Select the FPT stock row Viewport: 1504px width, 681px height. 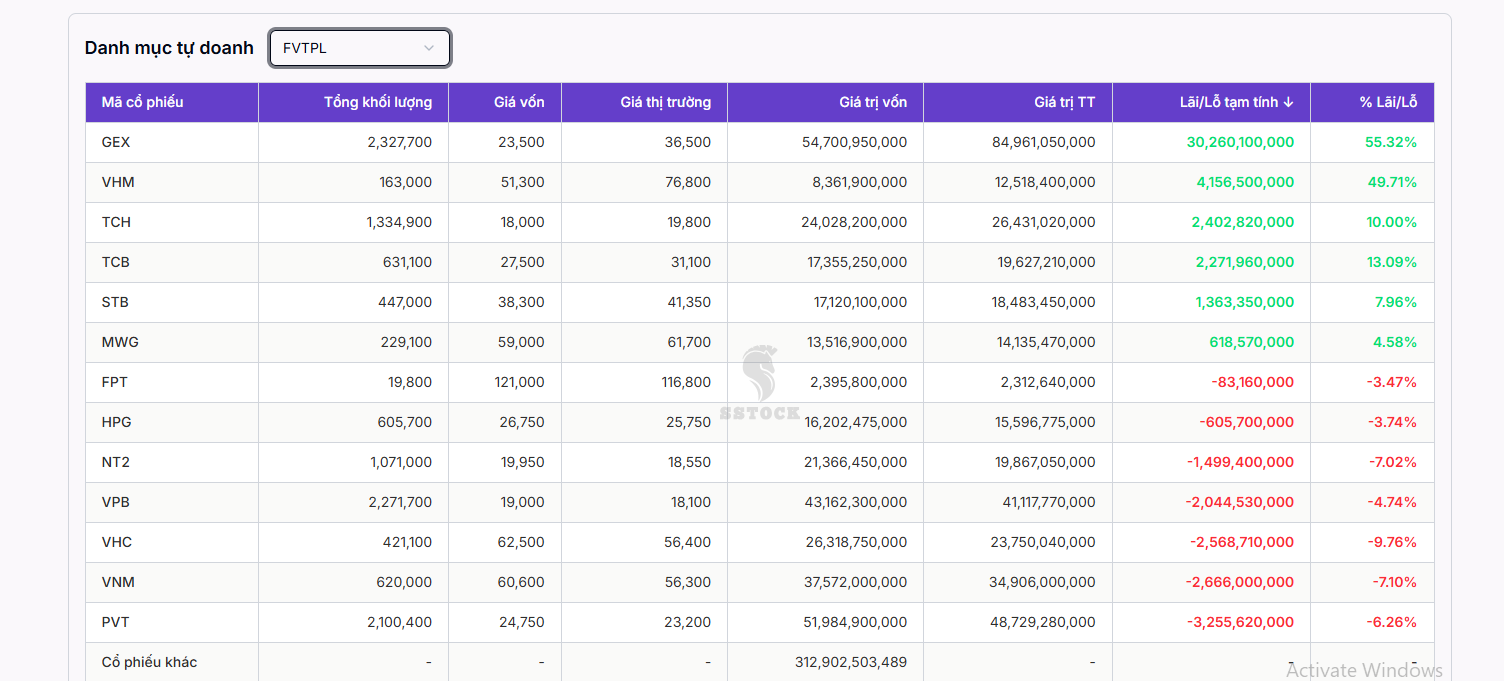tap(115, 382)
